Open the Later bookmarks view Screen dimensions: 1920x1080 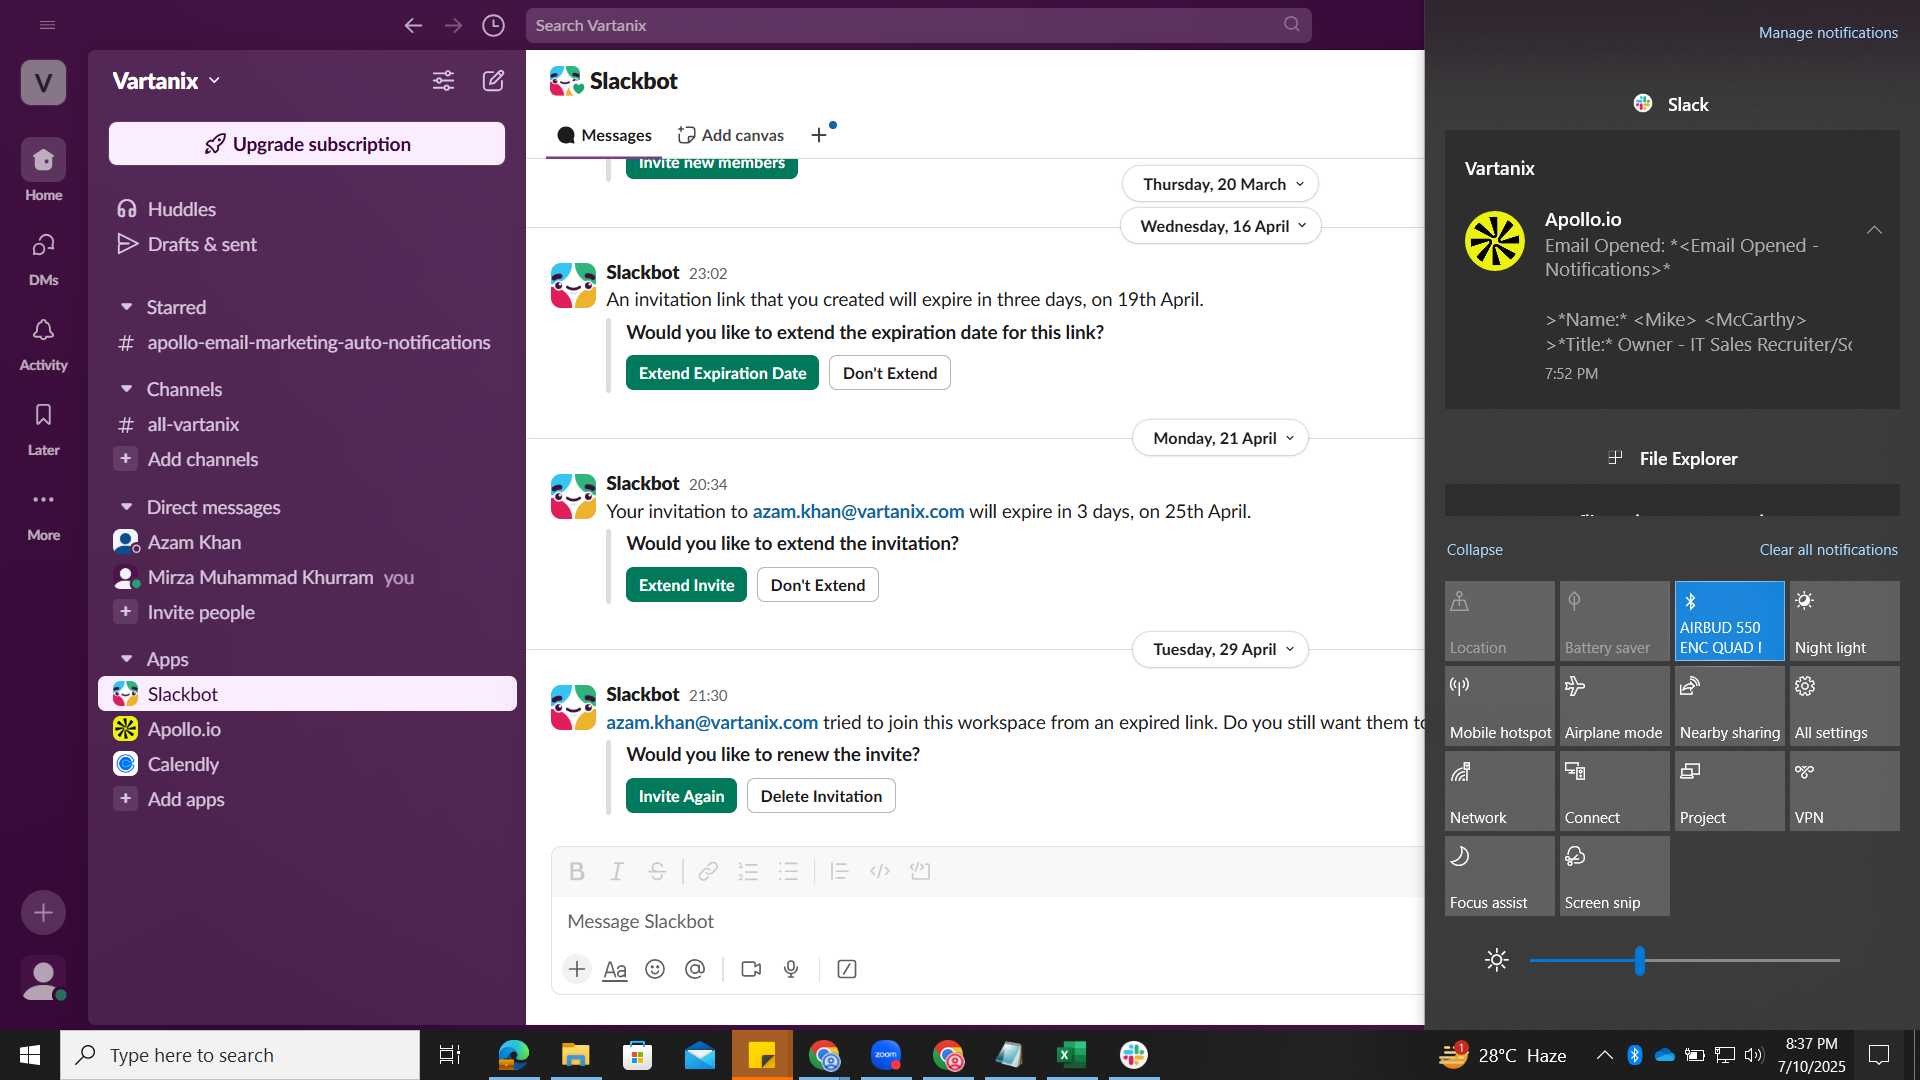pos(43,428)
